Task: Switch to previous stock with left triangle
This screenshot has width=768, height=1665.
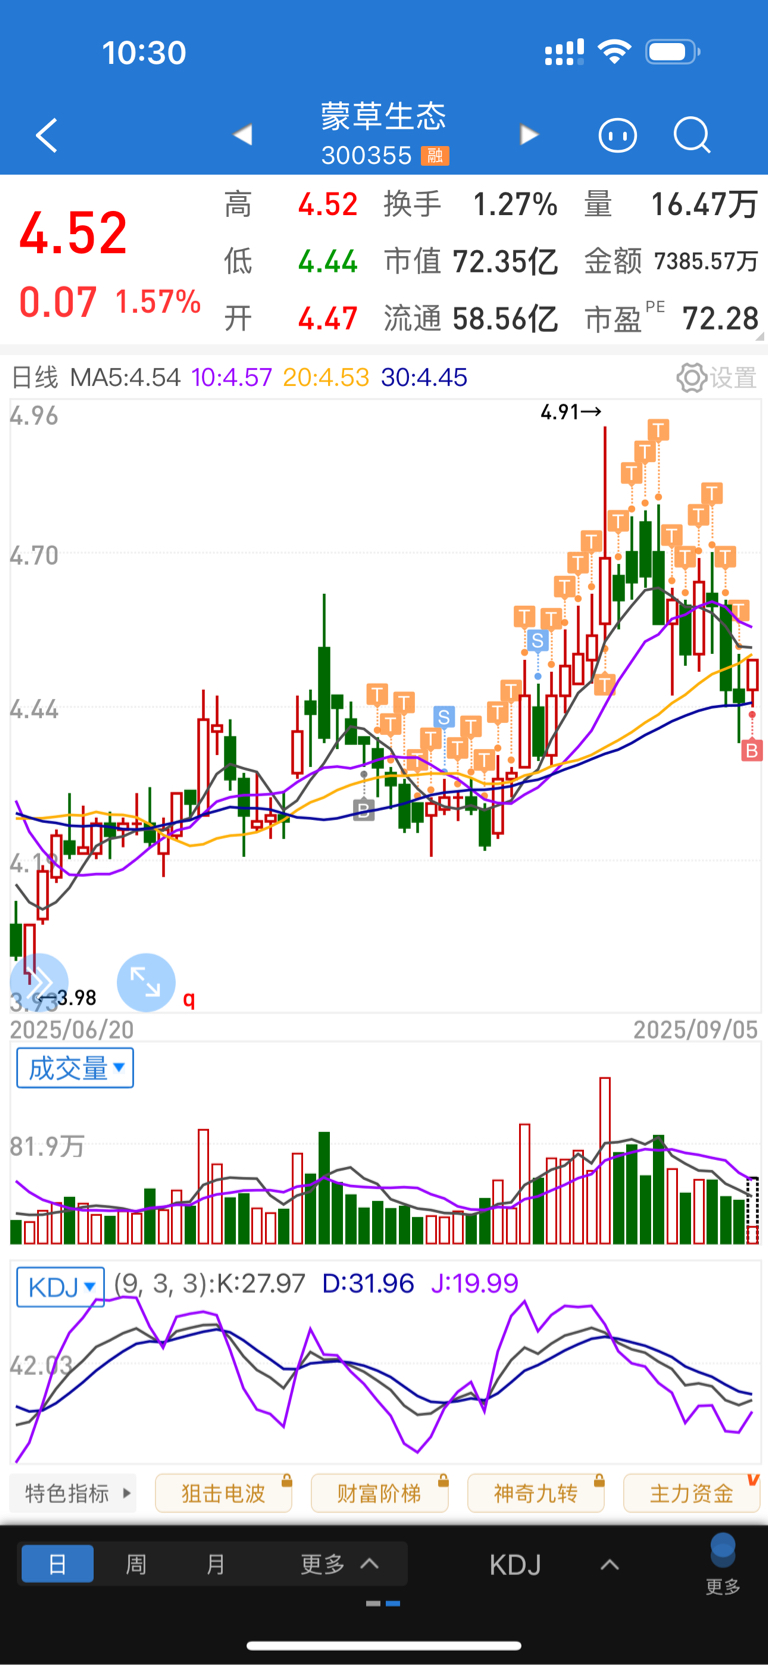Action: tap(242, 135)
